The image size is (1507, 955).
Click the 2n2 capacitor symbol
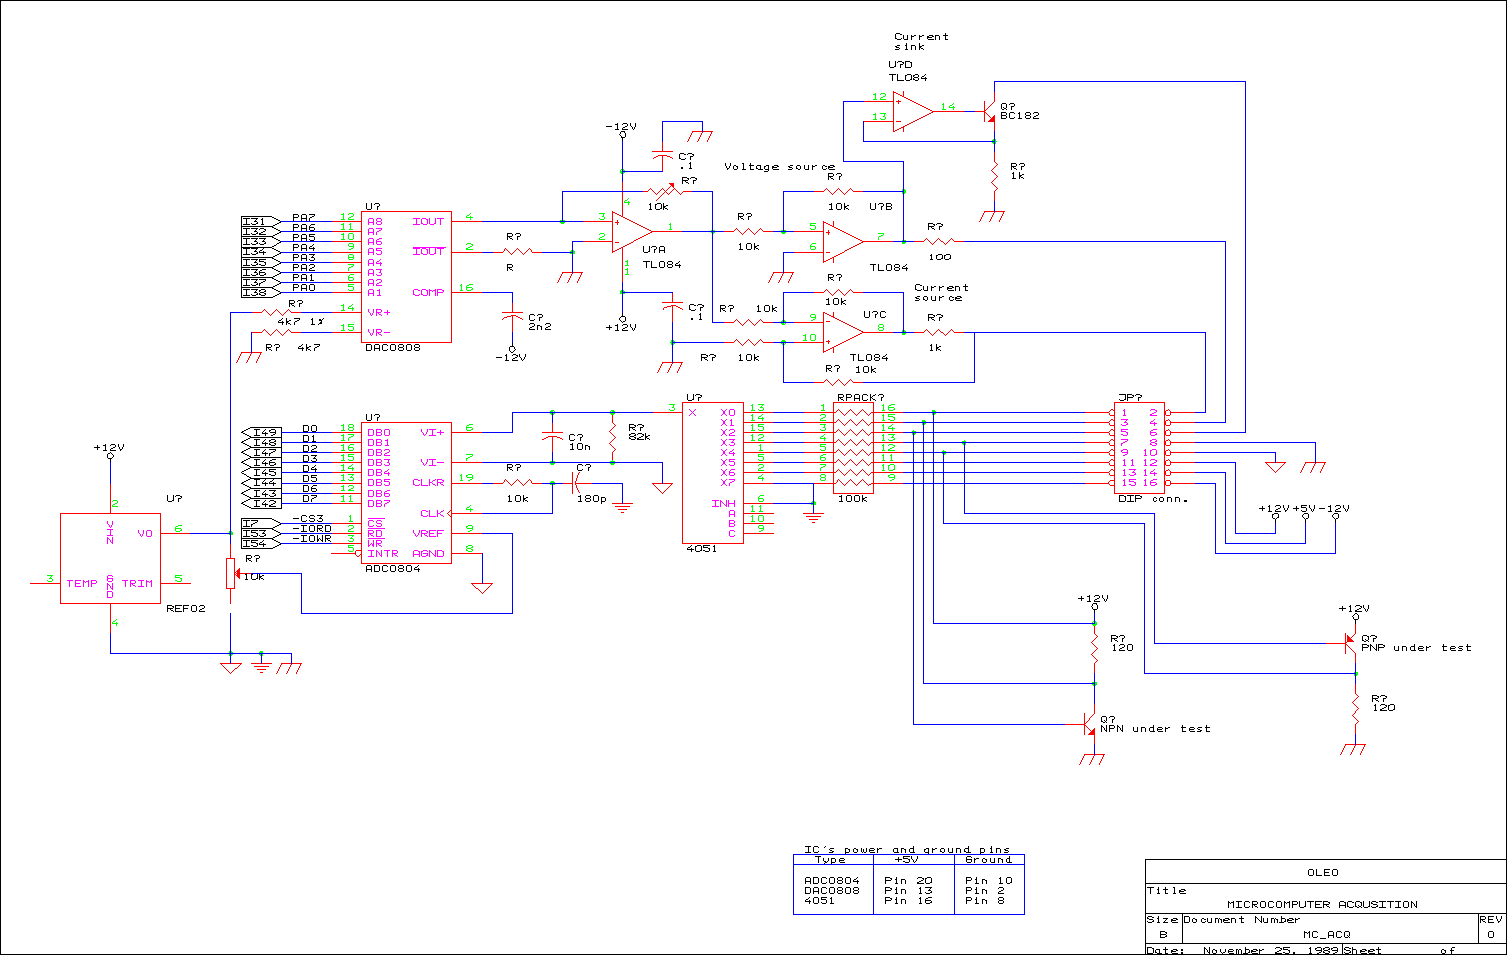pyautogui.click(x=512, y=316)
